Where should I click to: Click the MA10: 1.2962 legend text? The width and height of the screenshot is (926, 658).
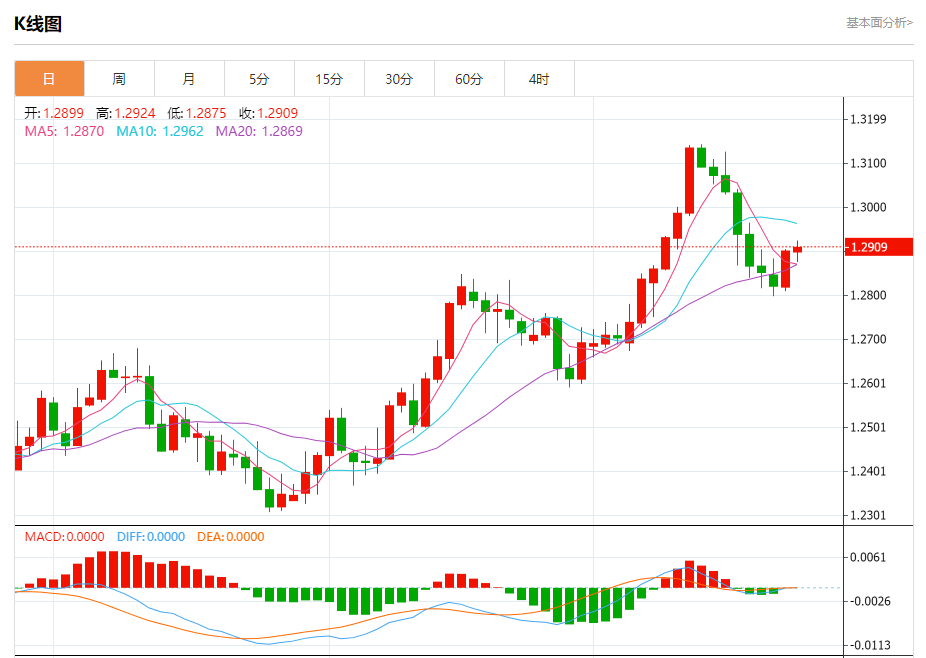pyautogui.click(x=159, y=131)
